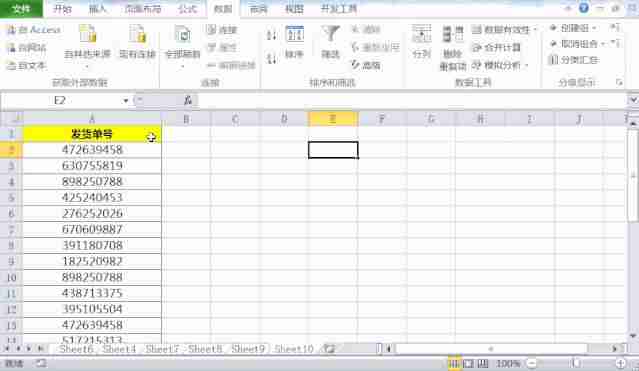This screenshot has height=371, width=639.
Task: Switch to the Home (开始) tab
Action: pos(62,9)
